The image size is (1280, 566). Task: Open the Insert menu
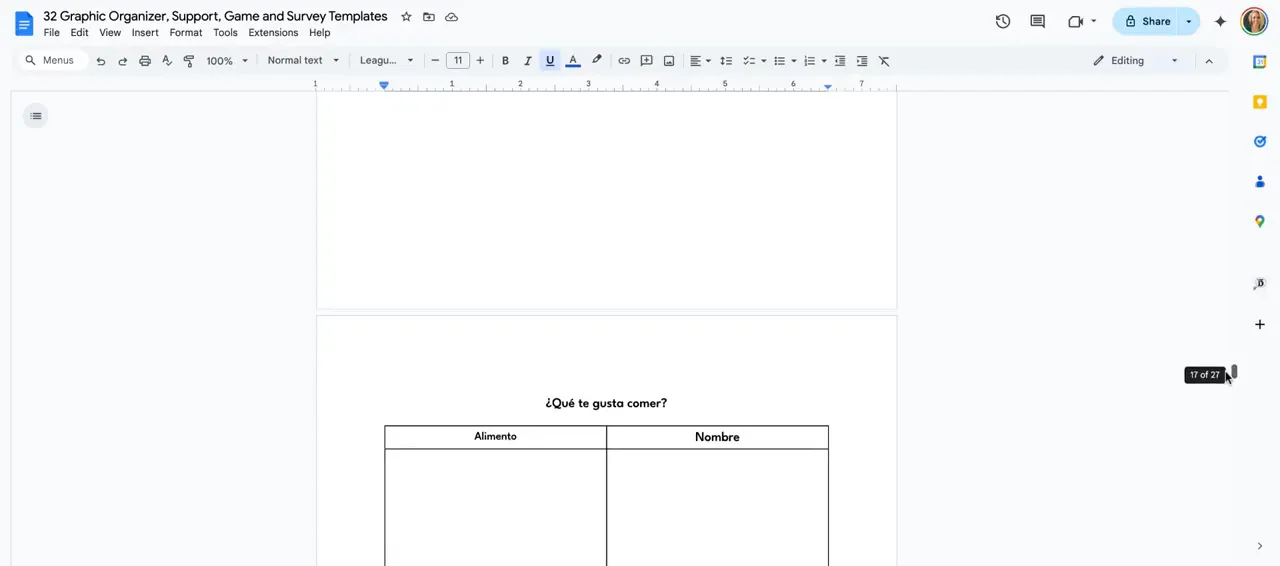[145, 33]
